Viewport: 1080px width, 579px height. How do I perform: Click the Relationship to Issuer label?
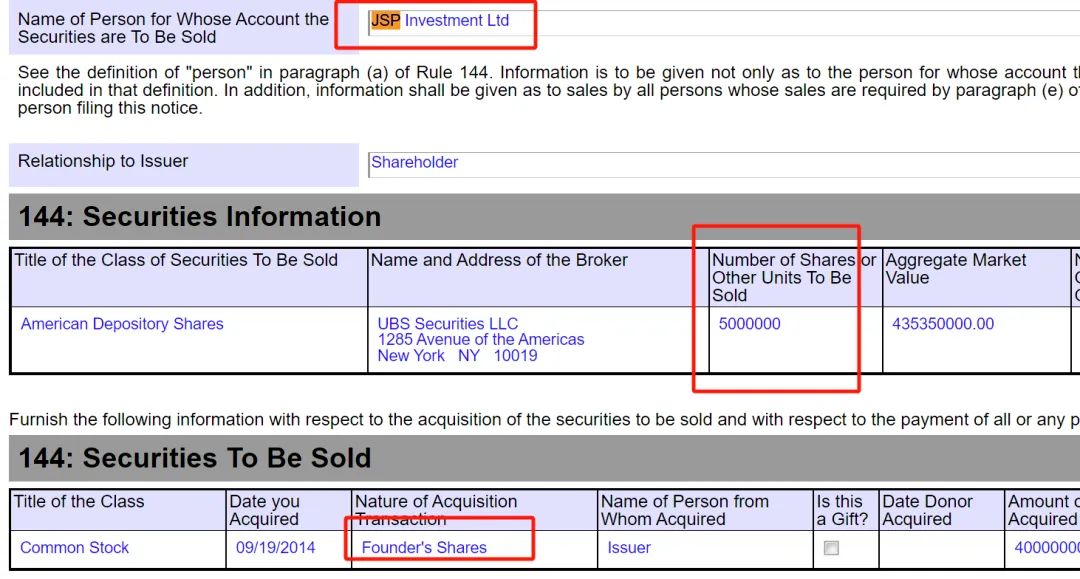click(x=103, y=162)
